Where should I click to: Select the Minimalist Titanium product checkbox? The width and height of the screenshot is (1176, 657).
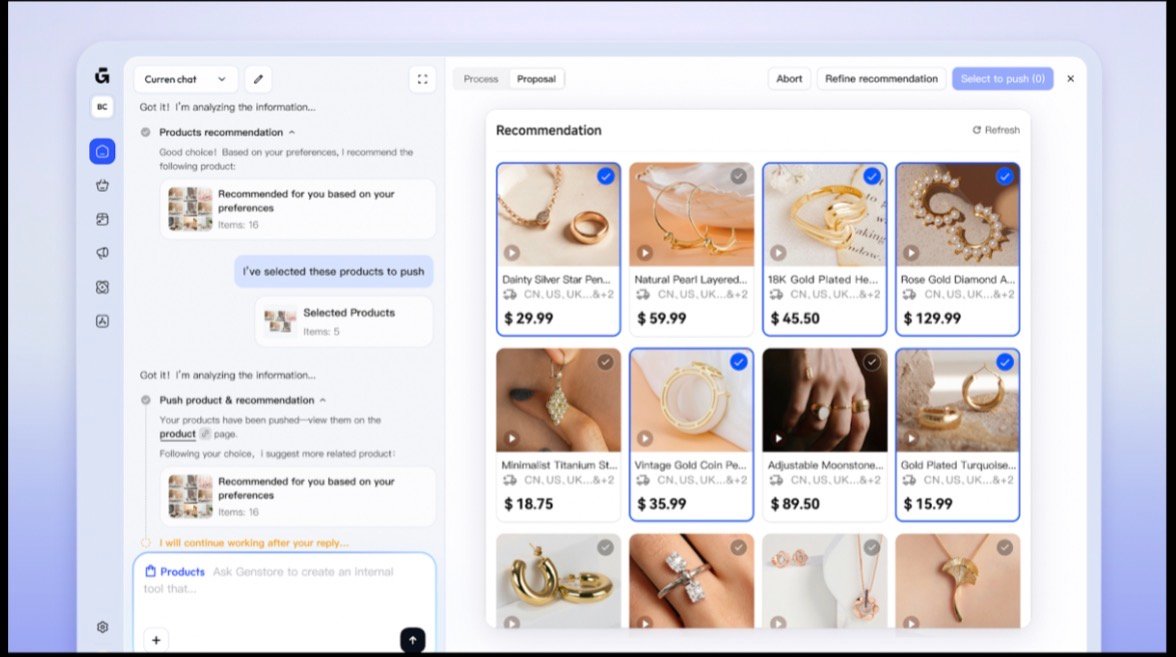[605, 362]
